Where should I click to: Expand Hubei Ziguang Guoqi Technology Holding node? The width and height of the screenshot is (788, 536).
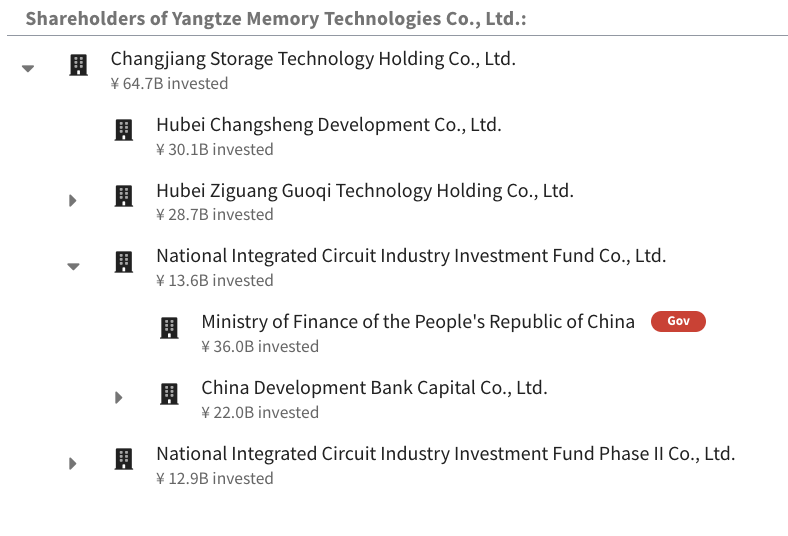73,200
